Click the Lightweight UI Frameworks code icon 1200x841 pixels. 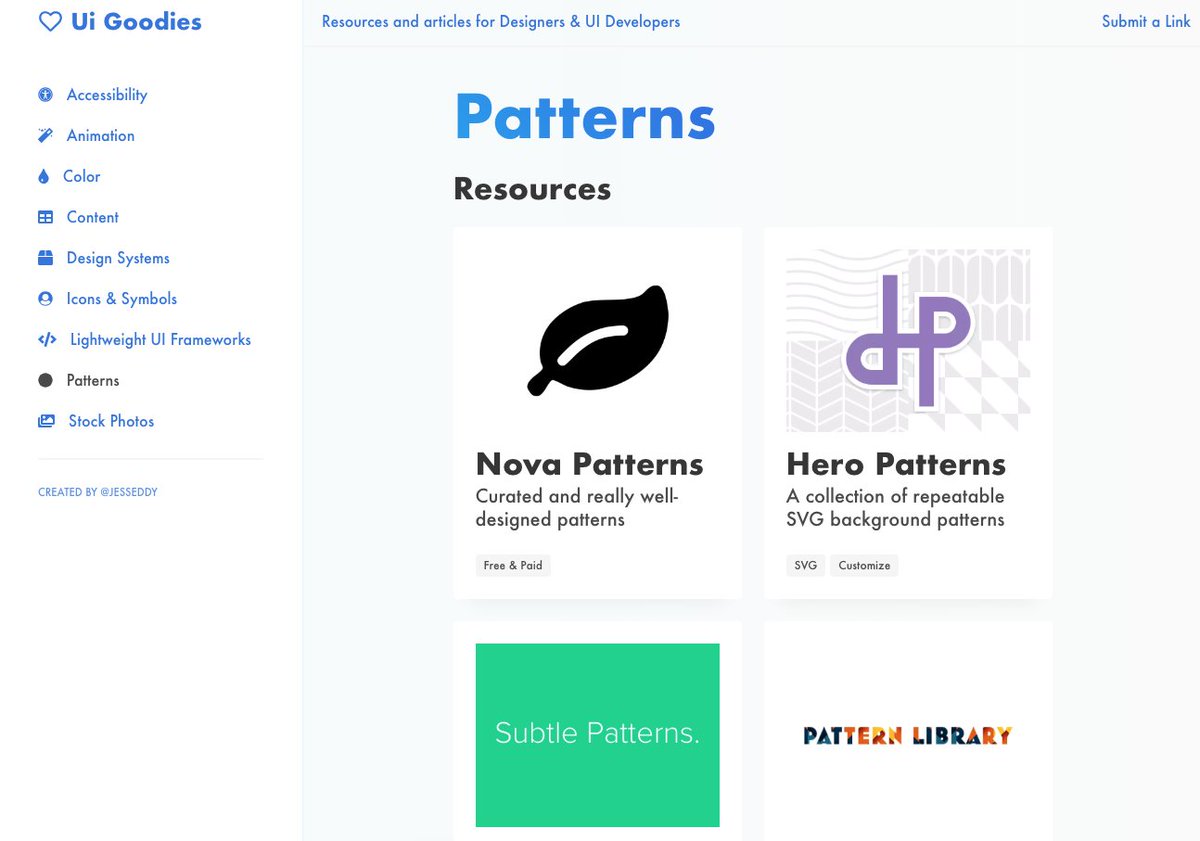click(x=47, y=340)
